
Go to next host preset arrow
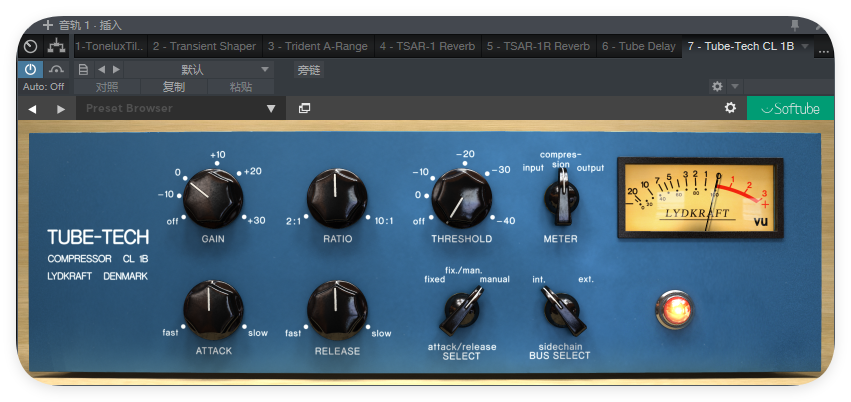[x=116, y=69]
